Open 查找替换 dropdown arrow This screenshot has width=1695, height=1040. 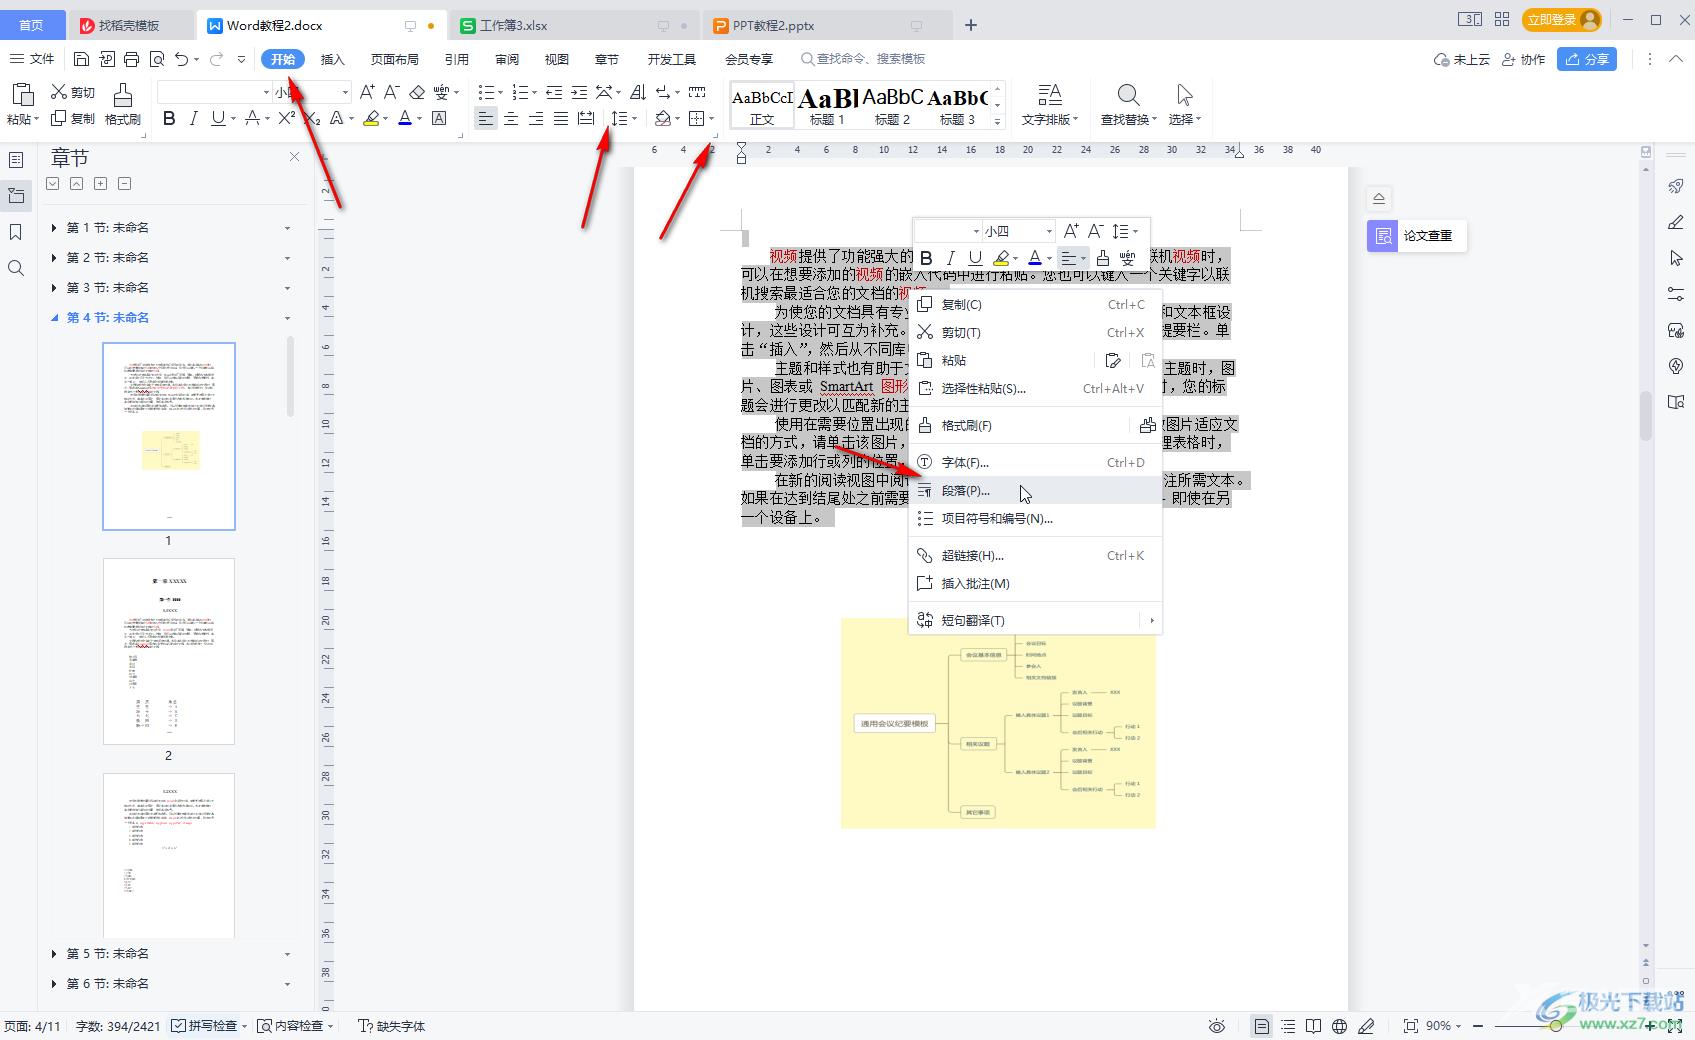1155,119
